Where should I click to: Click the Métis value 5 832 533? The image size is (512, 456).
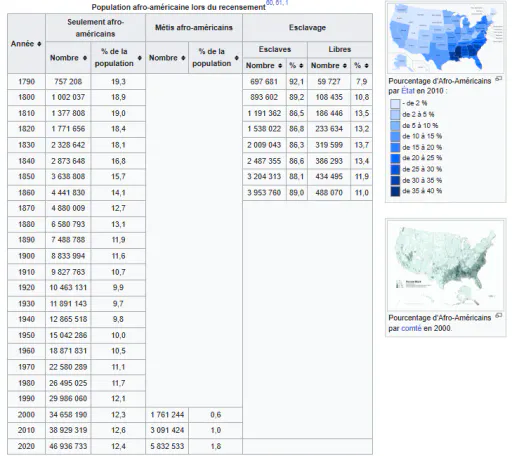point(167,446)
